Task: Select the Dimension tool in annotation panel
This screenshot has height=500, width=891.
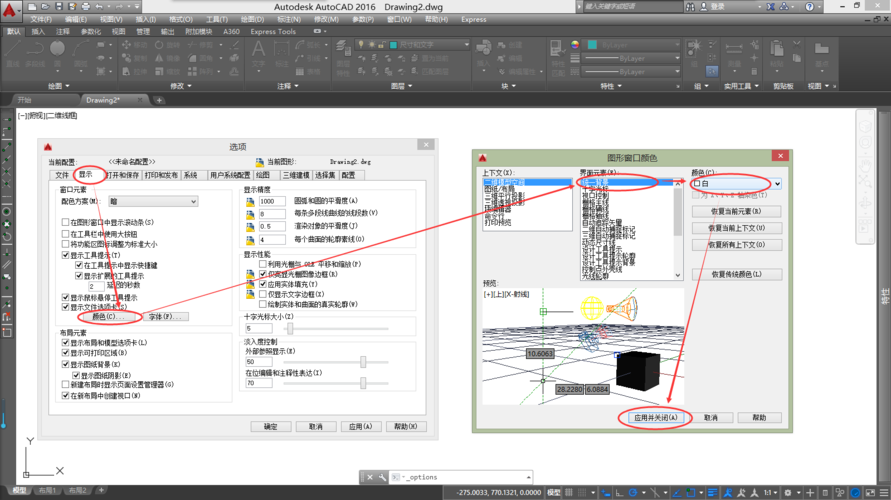Action: coord(281,54)
